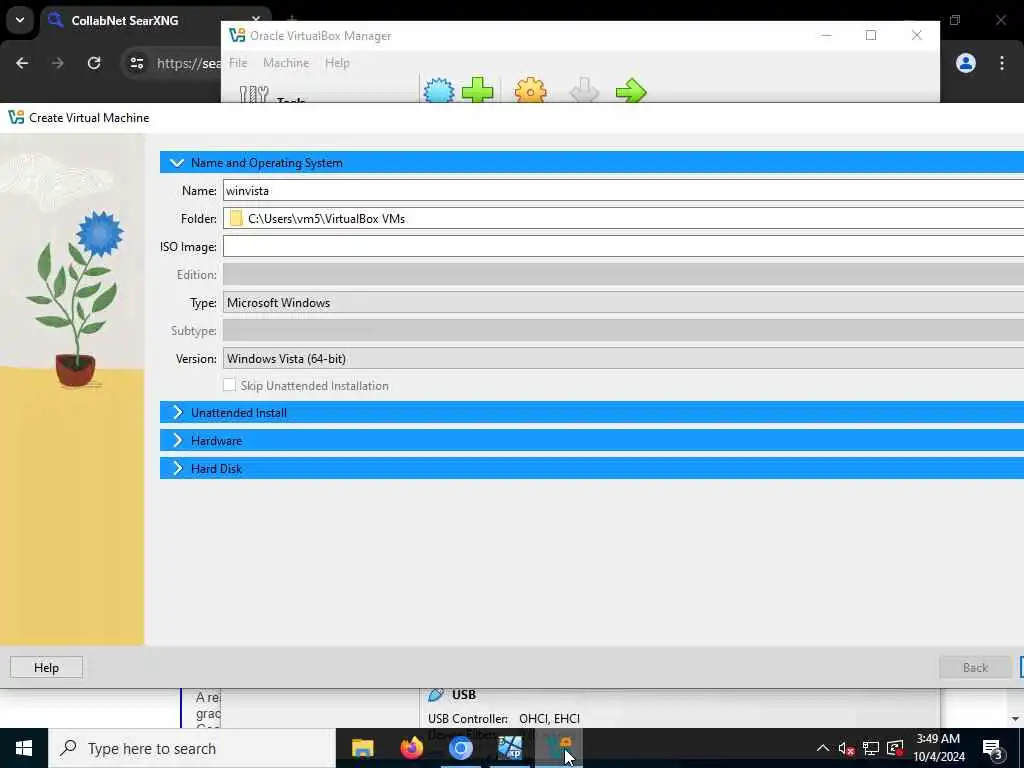Click the folder icon in the Folder field
This screenshot has width=1024, height=768.
click(x=236, y=219)
